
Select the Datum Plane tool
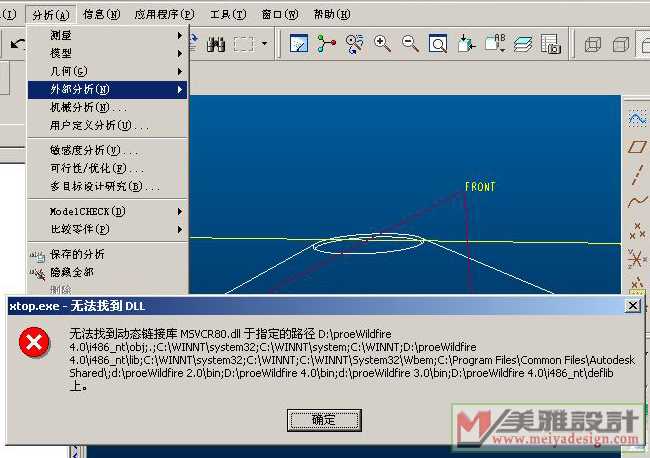point(637,147)
